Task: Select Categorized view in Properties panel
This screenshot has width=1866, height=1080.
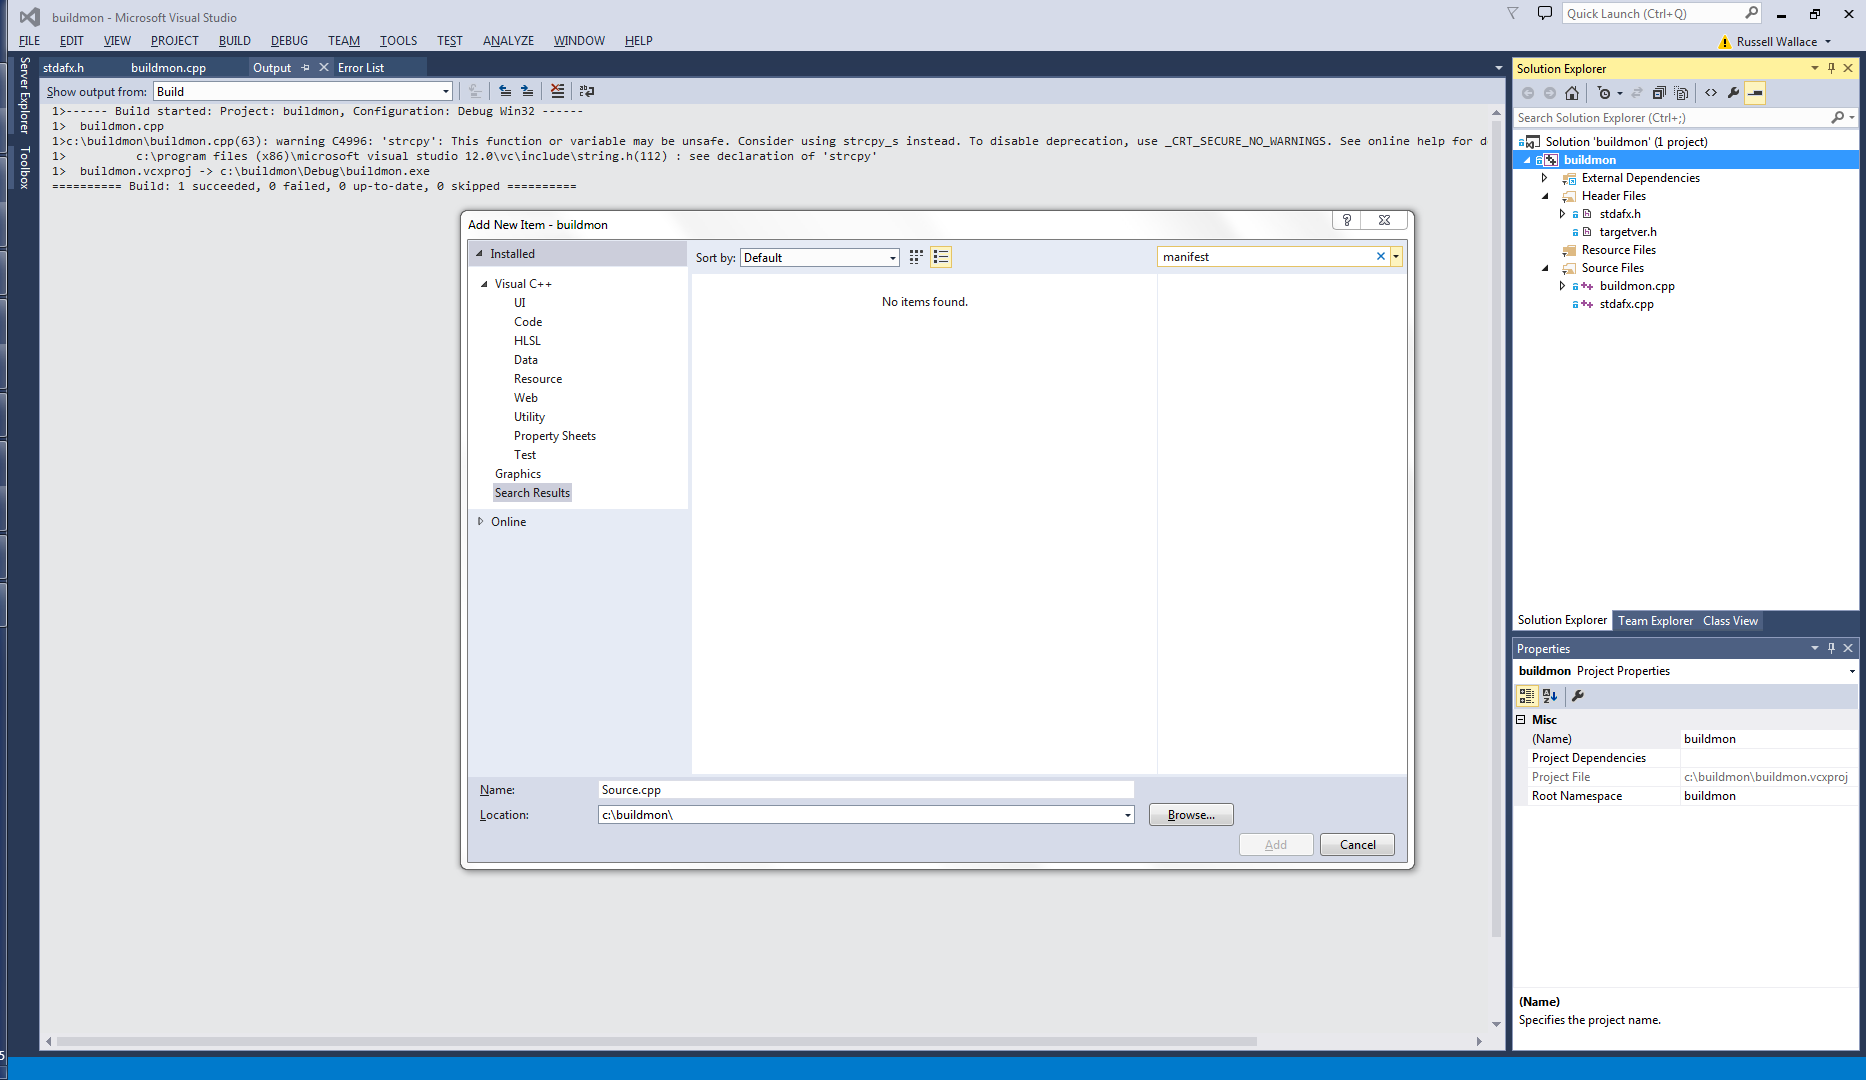Action: point(1527,696)
